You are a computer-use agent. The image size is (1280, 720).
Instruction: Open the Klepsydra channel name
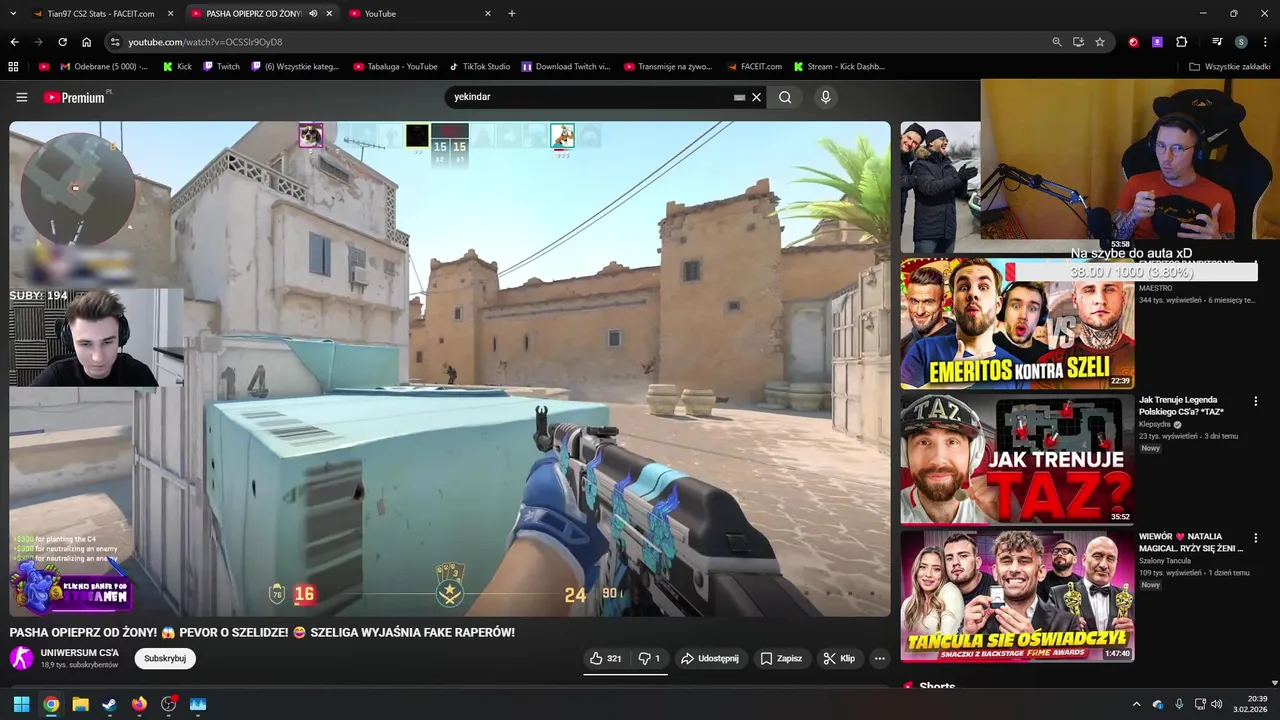coord(1155,424)
